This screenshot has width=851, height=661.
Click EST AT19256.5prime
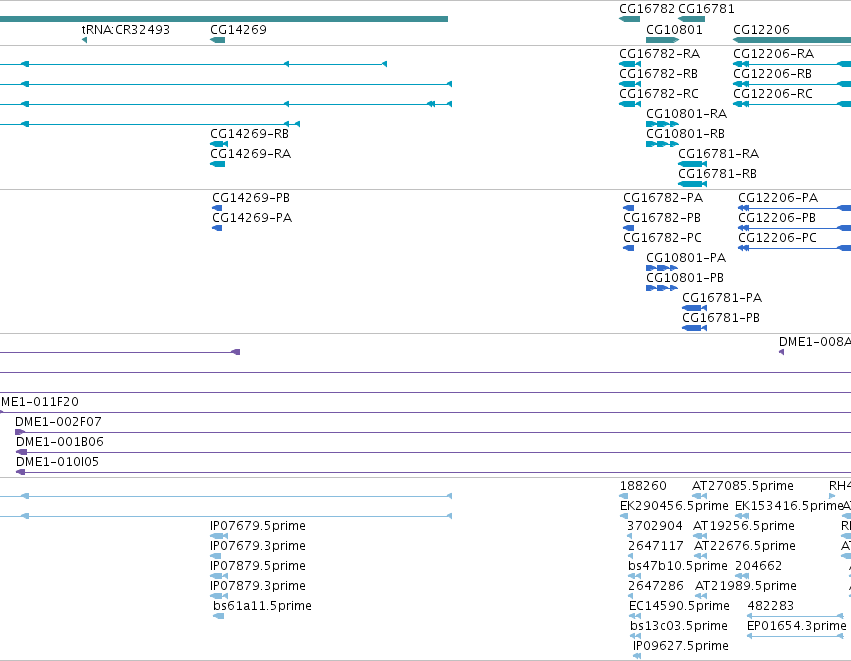[x=744, y=526]
